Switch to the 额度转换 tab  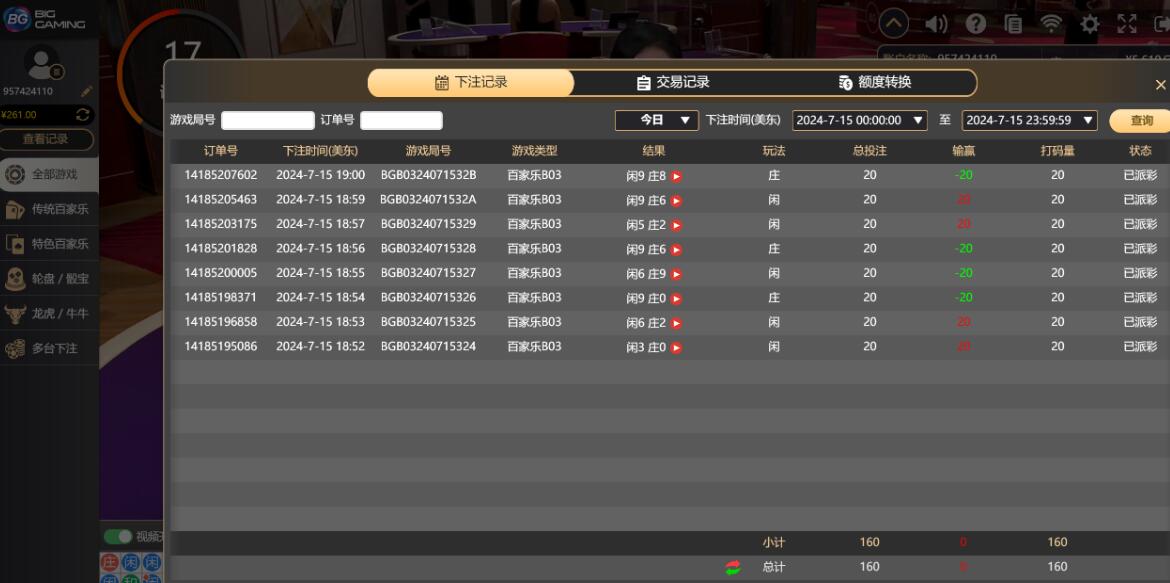point(875,83)
